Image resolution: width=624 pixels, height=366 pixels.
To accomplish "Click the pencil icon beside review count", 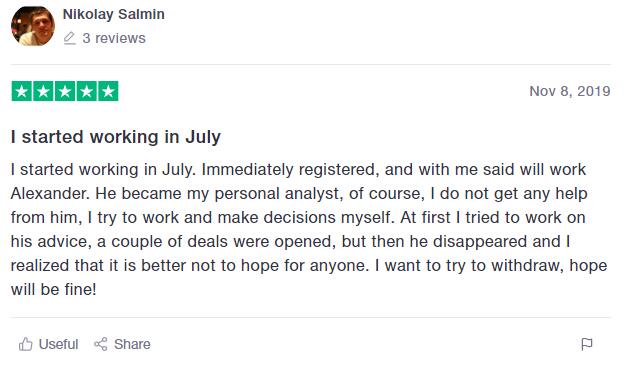I will pos(69,38).
